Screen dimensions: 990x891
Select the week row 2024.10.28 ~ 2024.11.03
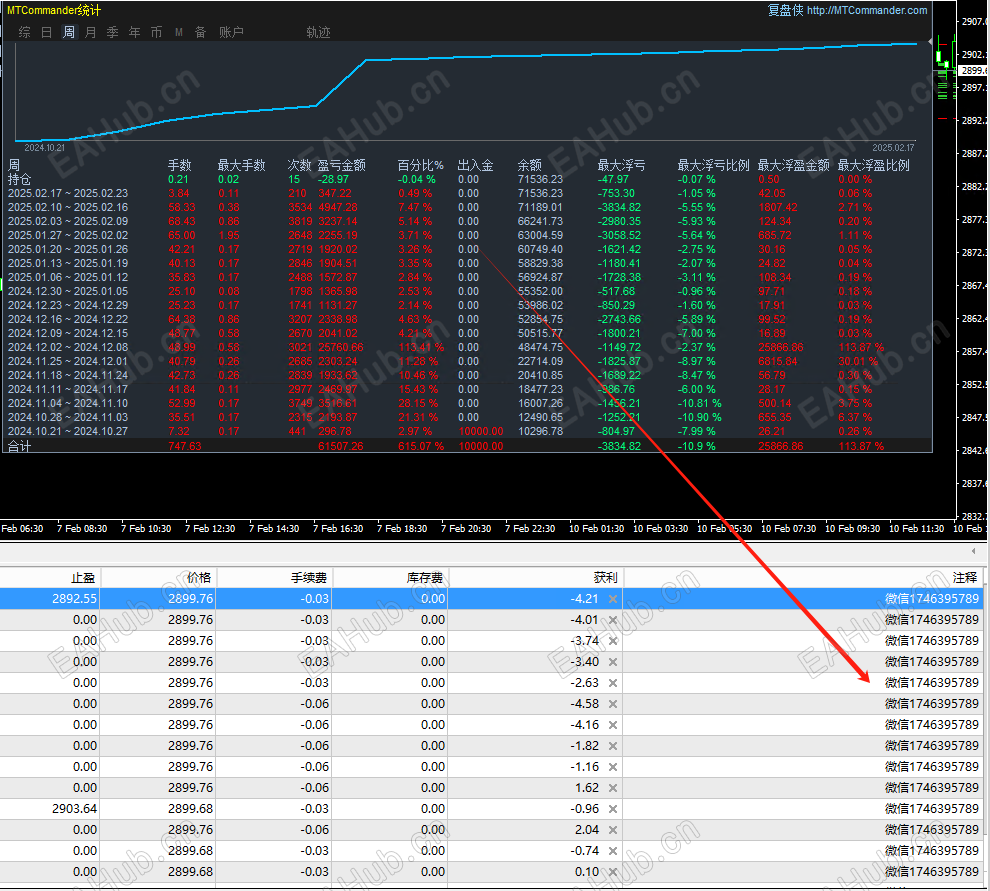[467, 417]
